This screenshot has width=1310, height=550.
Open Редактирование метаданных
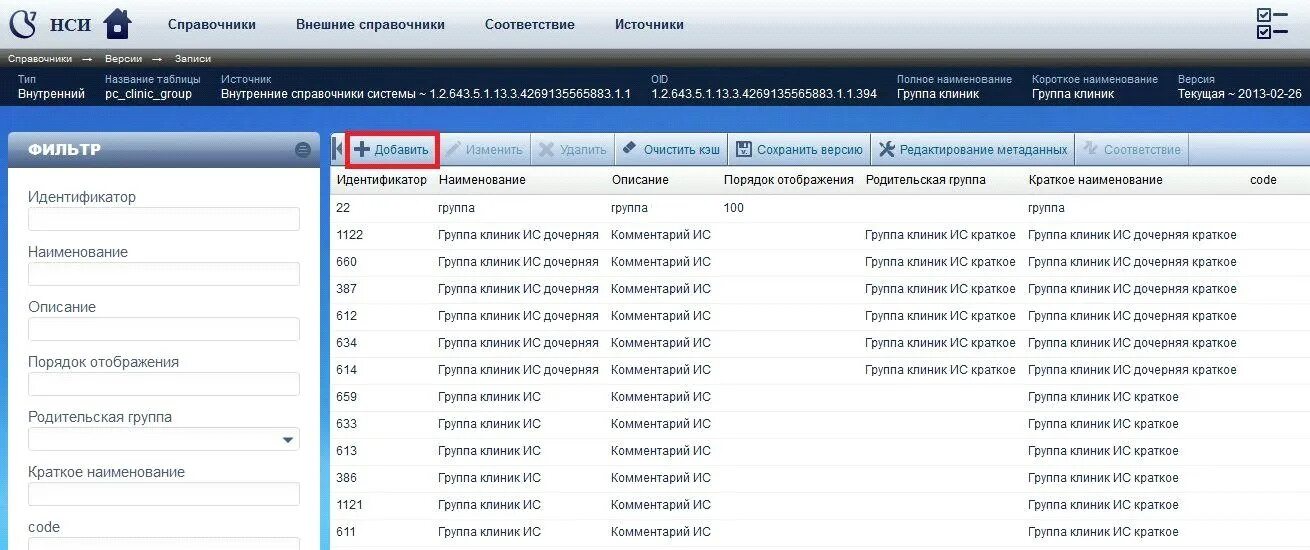coord(973,150)
